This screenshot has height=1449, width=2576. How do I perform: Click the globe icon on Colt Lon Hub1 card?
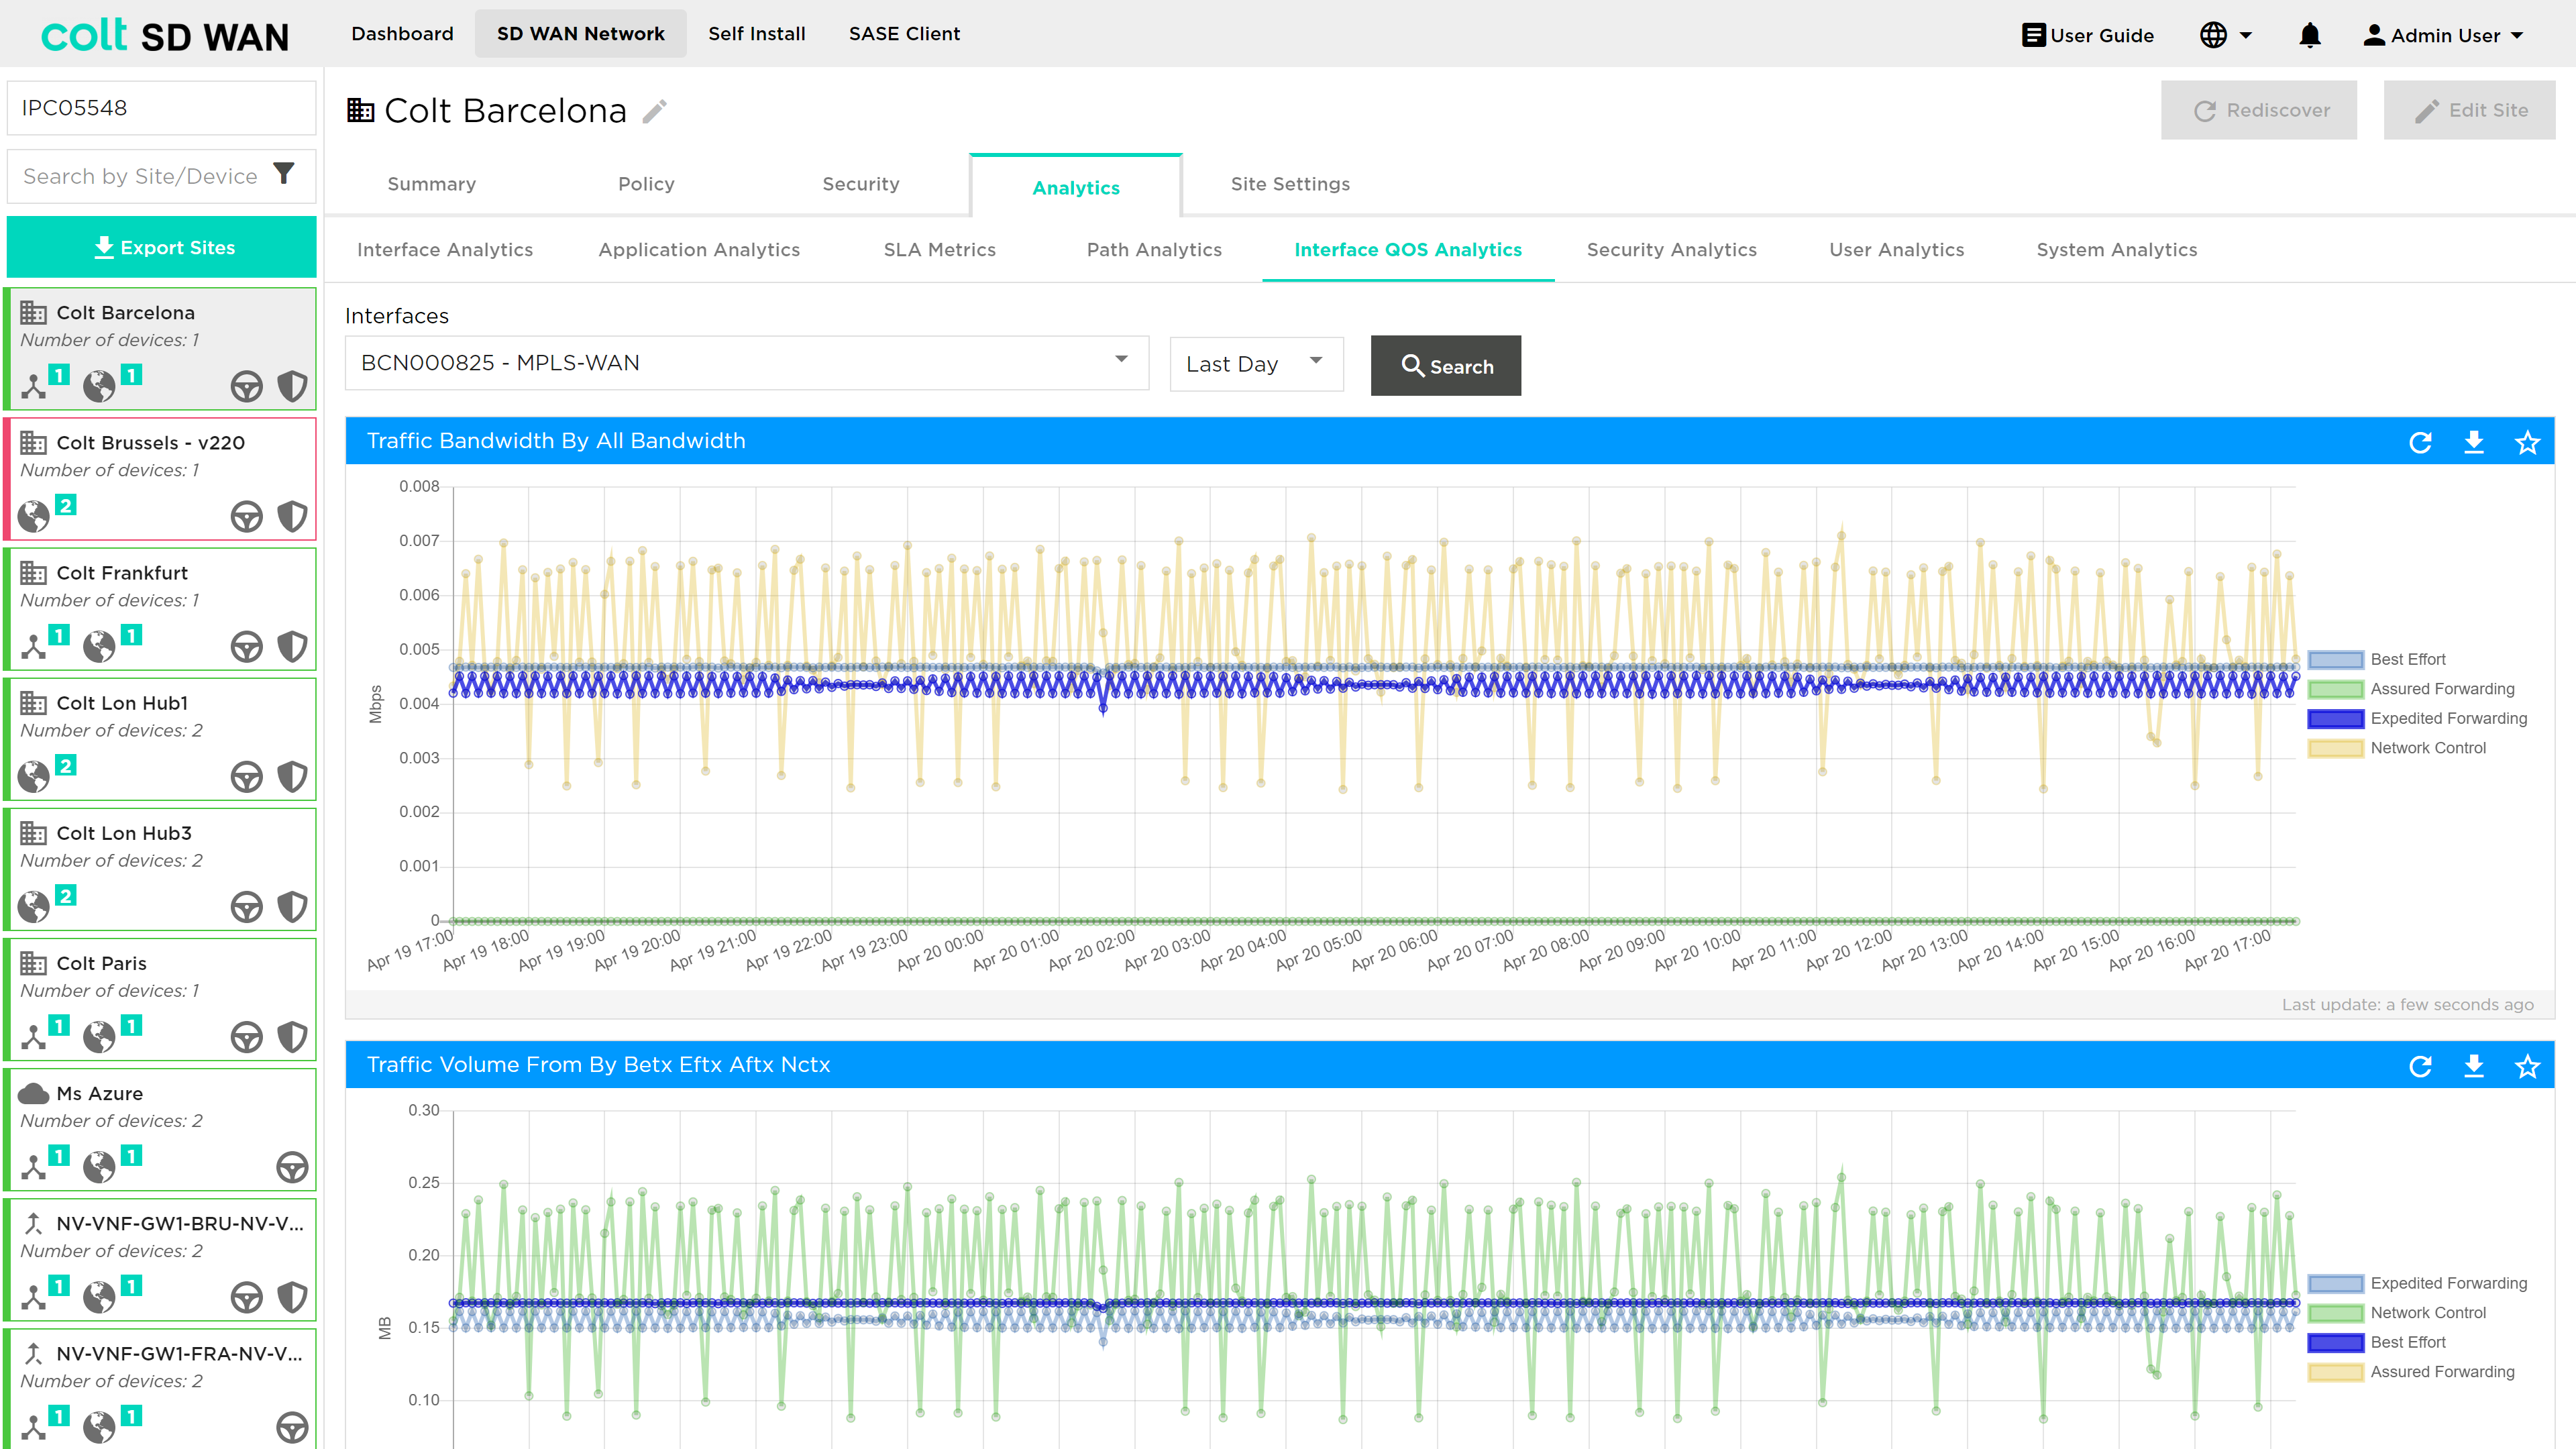point(34,776)
